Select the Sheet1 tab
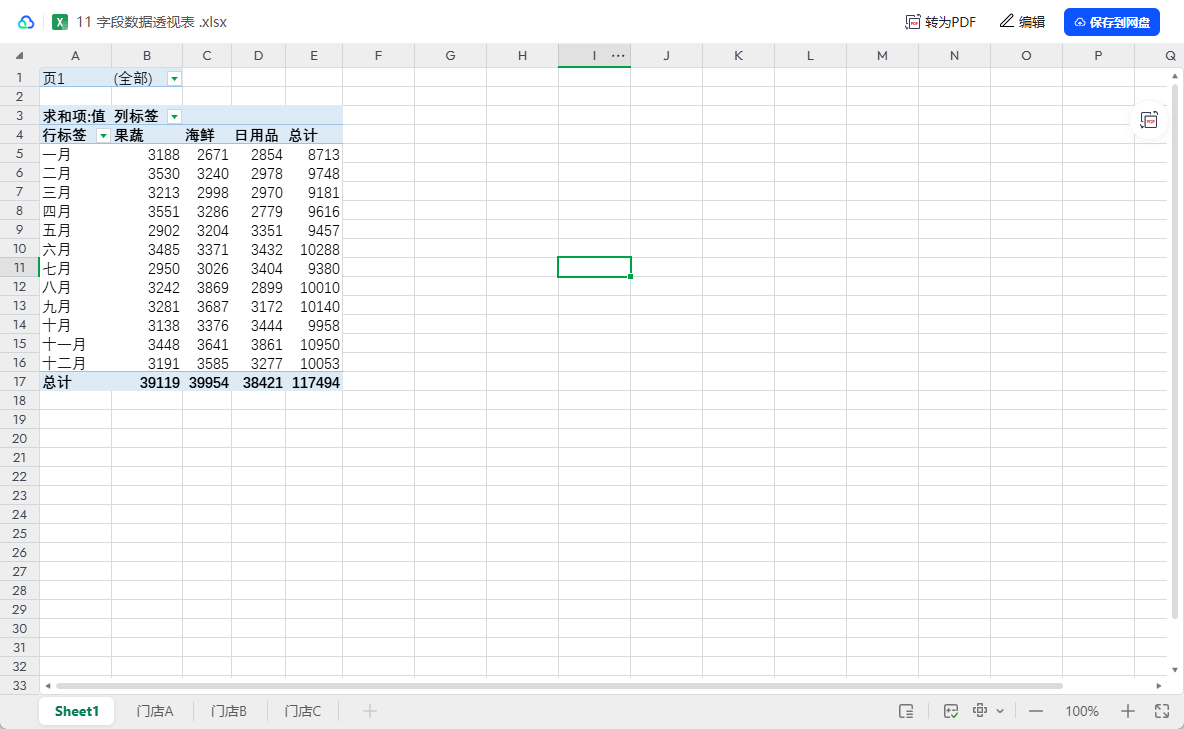This screenshot has height=729, width=1184. [76, 711]
